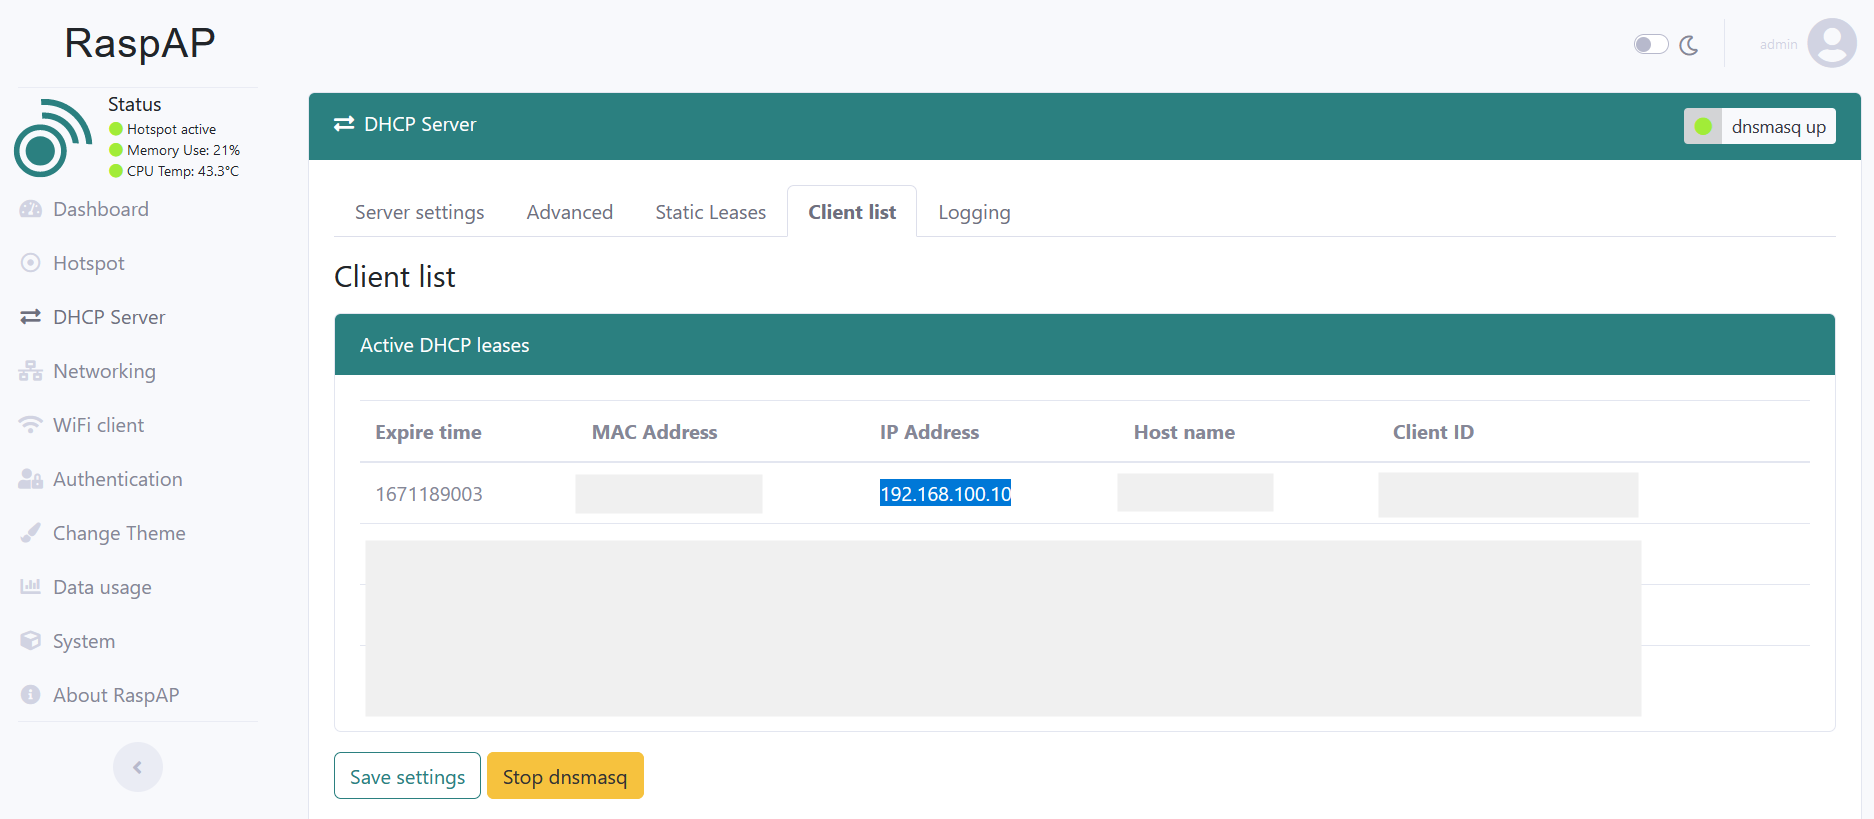Viewport: 1874px width, 819px height.
Task: Click the Authentication user-lock icon
Action: (x=31, y=479)
